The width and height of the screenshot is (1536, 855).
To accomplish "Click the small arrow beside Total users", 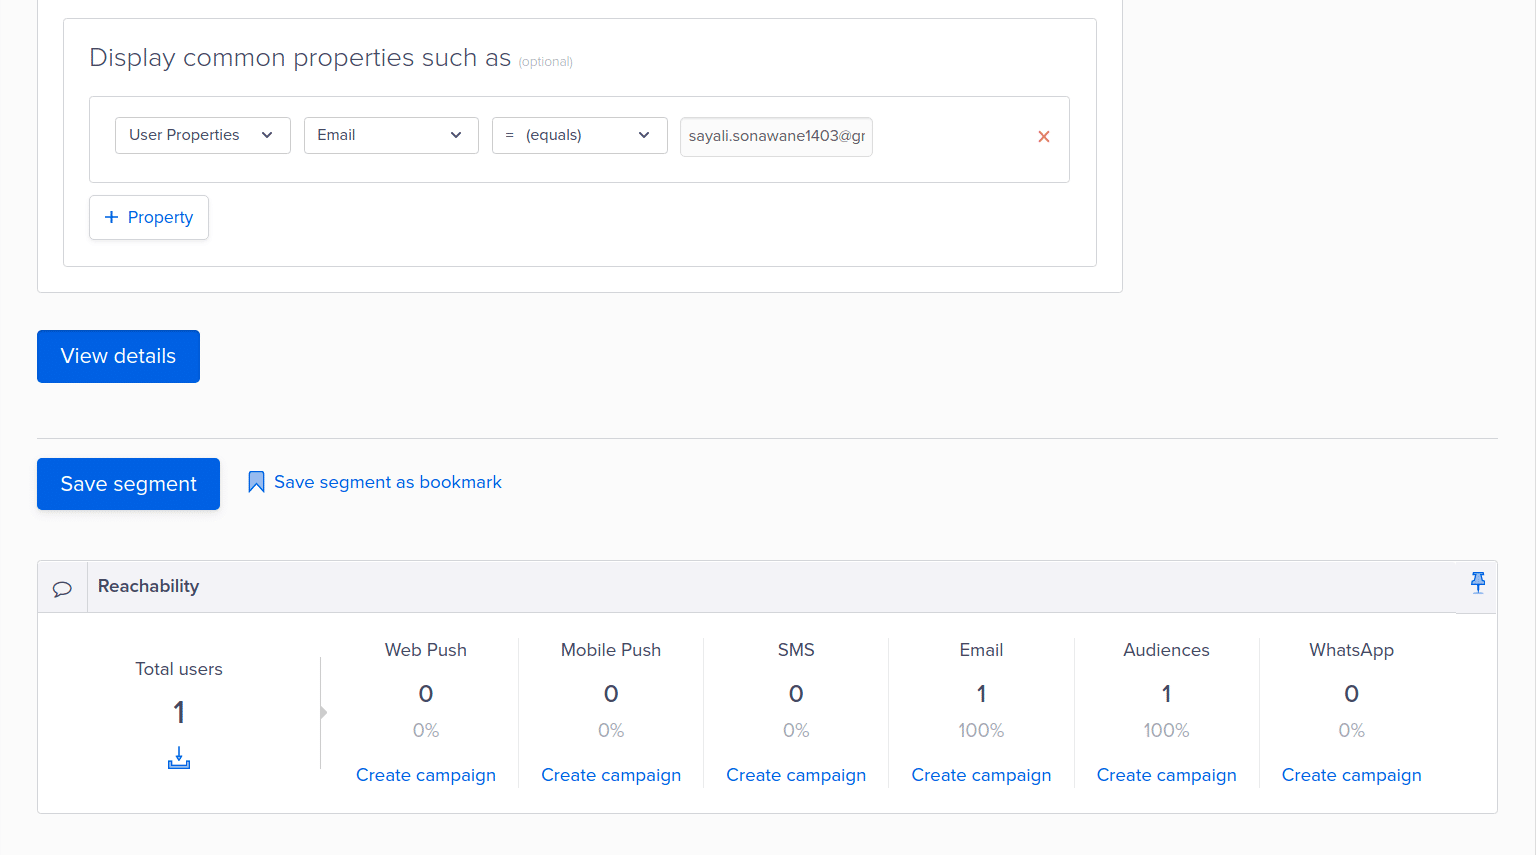I will pos(323,712).
